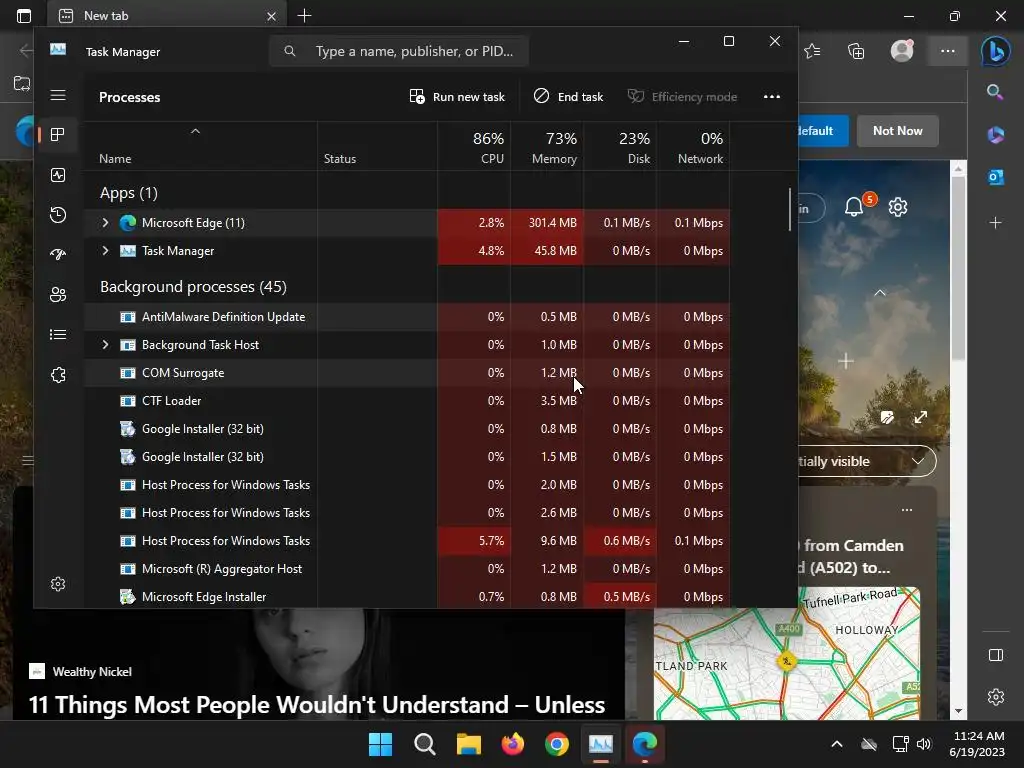Select COM Surrogate process row
This screenshot has height=768, width=1024.
407,373
